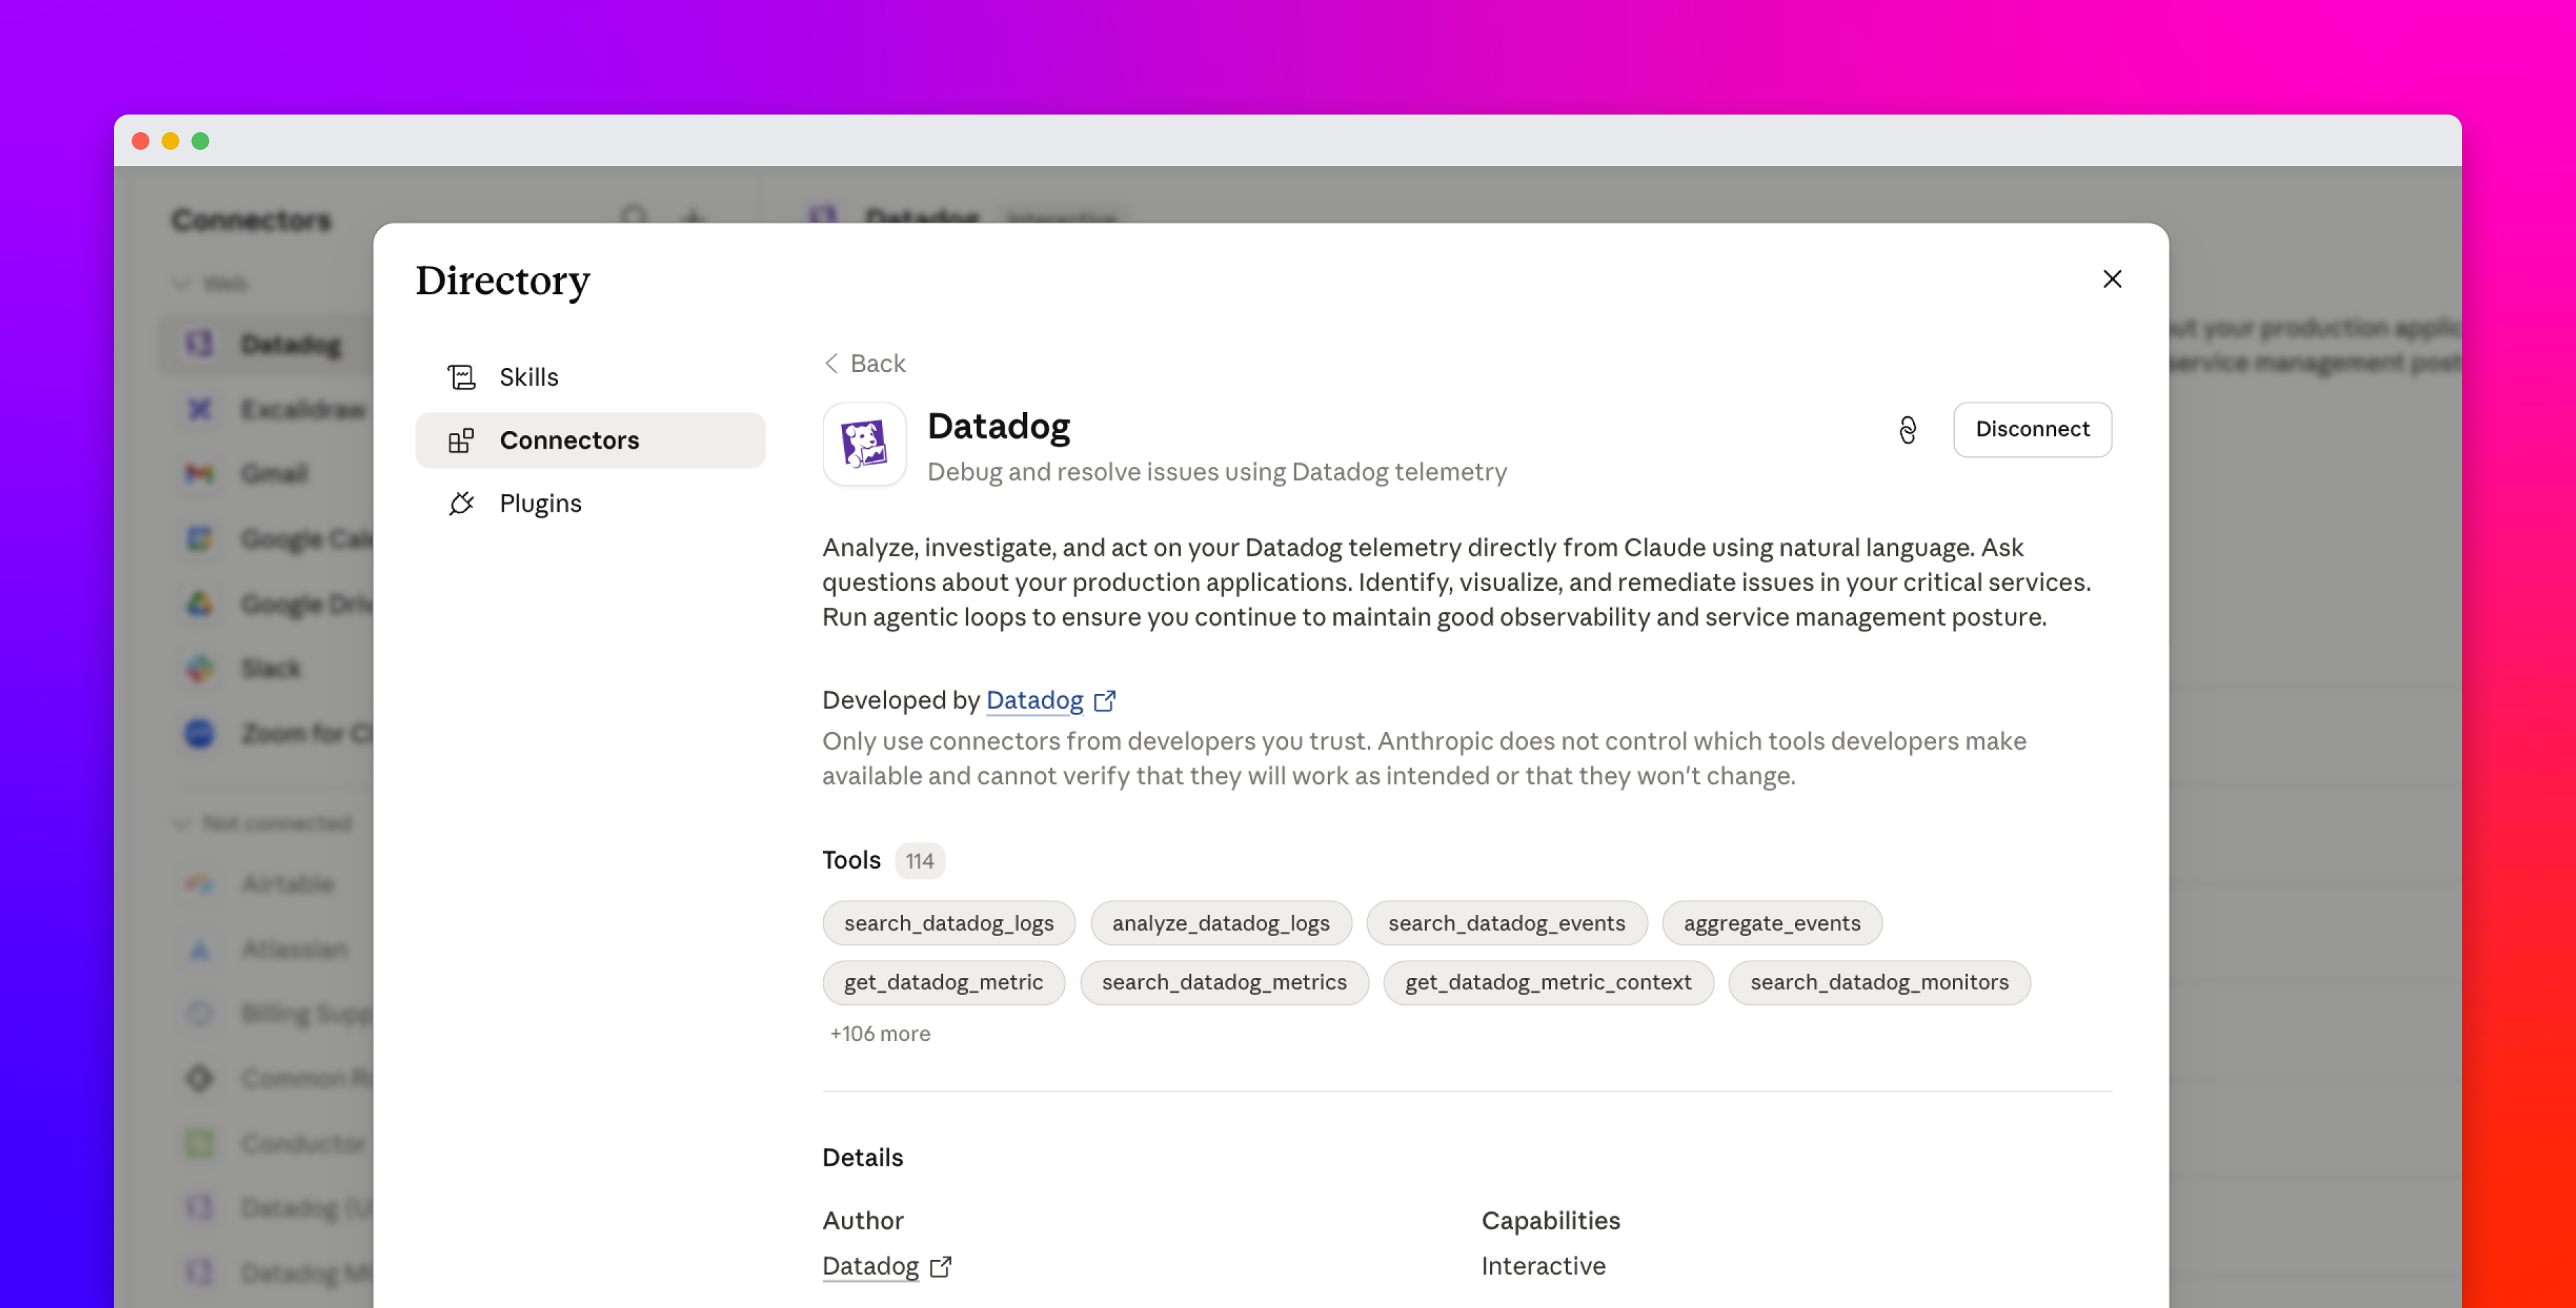Click the Details section heading
Screen dimensions: 2576x1308
click(862, 1157)
